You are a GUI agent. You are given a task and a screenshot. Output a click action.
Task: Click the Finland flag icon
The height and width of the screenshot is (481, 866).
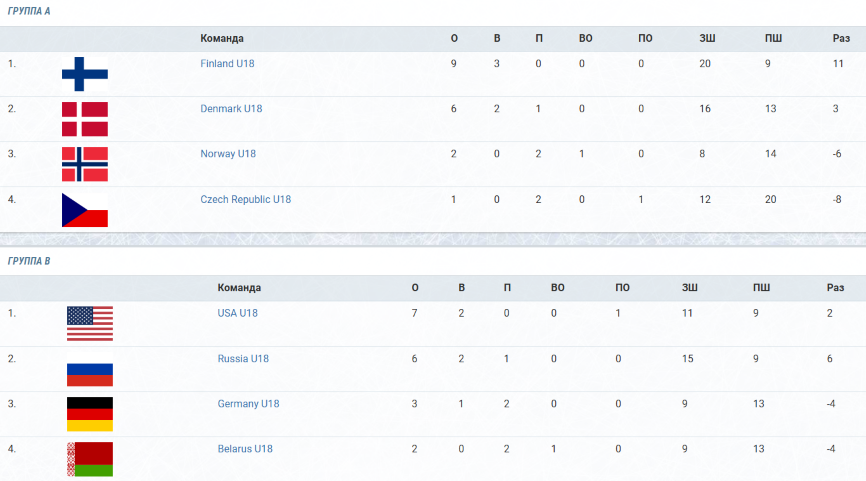coord(85,74)
